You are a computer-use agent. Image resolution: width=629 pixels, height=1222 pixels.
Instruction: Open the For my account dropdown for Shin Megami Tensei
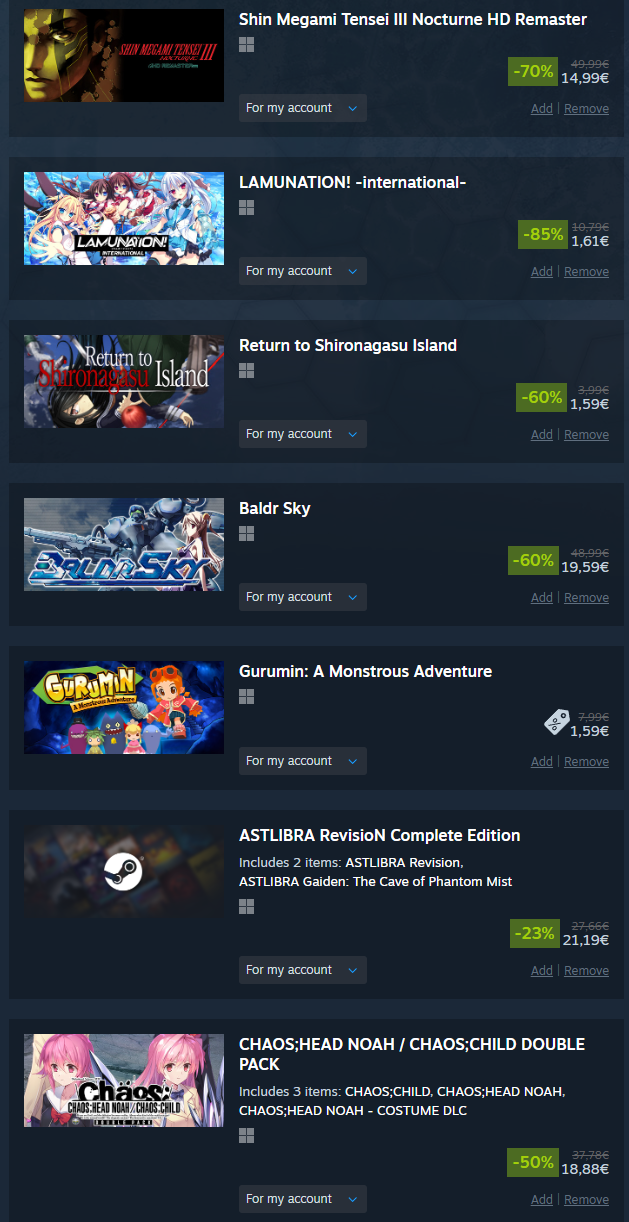click(303, 108)
